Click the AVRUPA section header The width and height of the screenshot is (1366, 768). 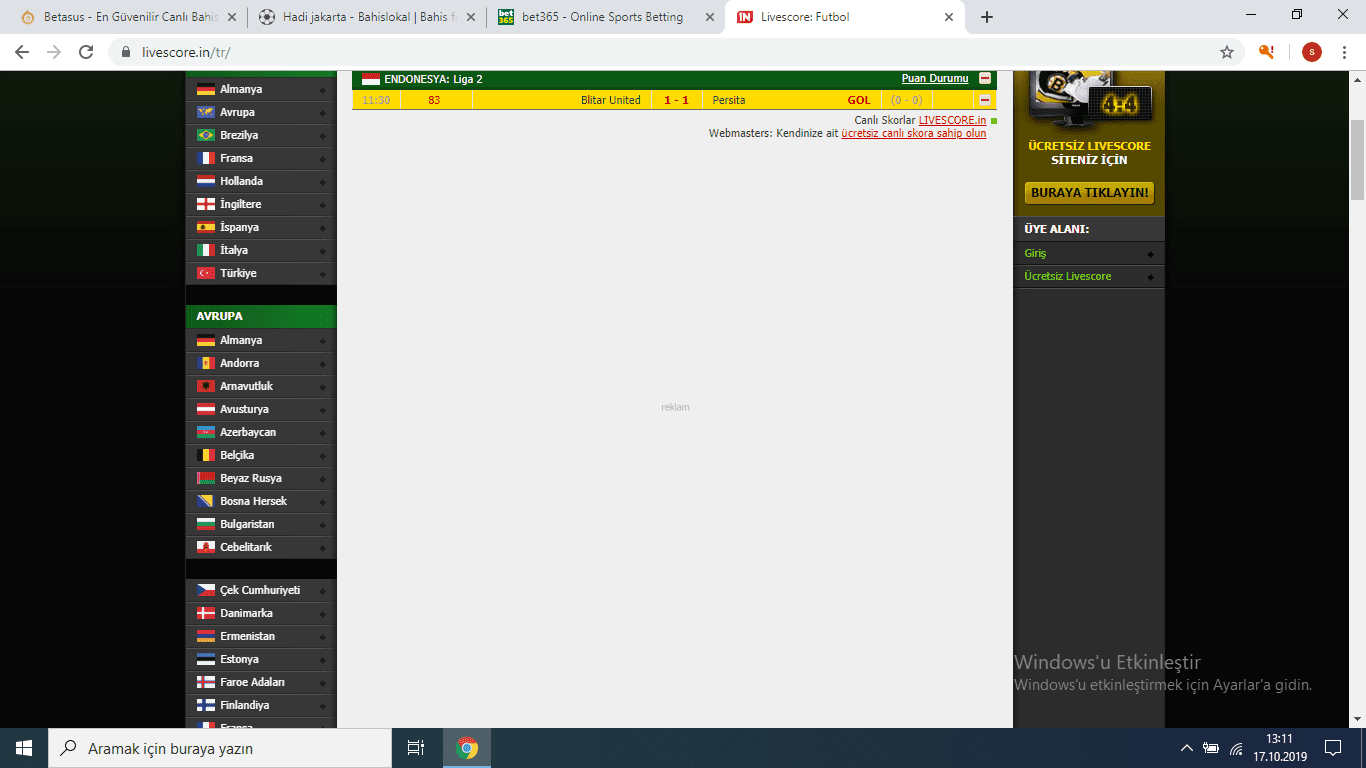tap(261, 316)
